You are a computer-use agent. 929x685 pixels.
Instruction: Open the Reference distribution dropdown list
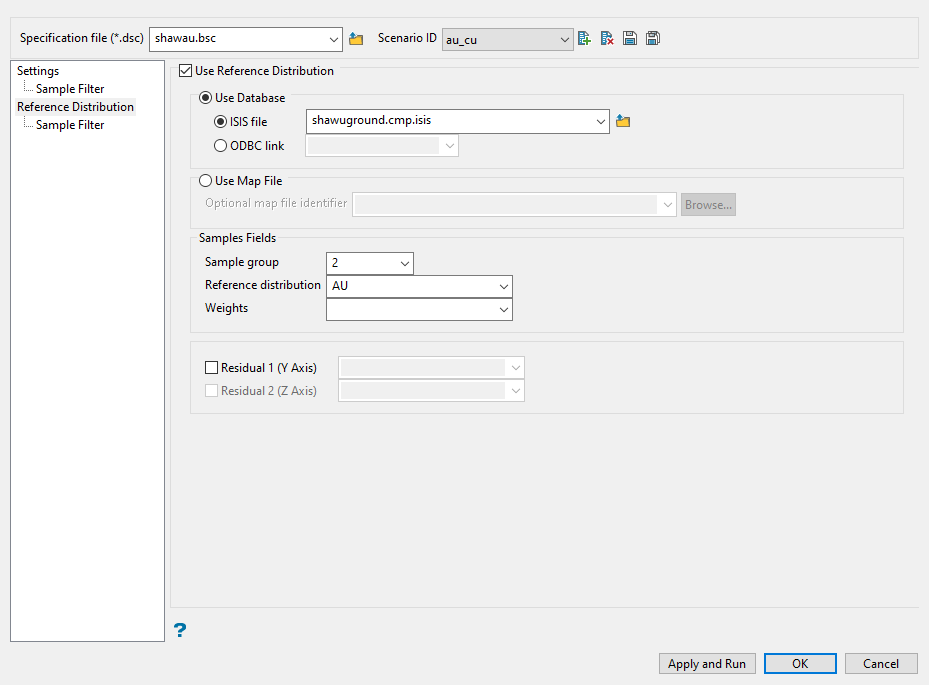click(x=503, y=286)
